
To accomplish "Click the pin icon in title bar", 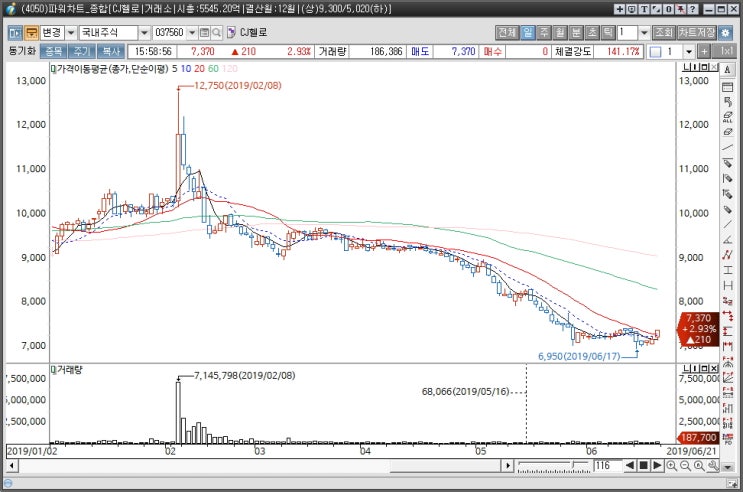I will 680,9.
